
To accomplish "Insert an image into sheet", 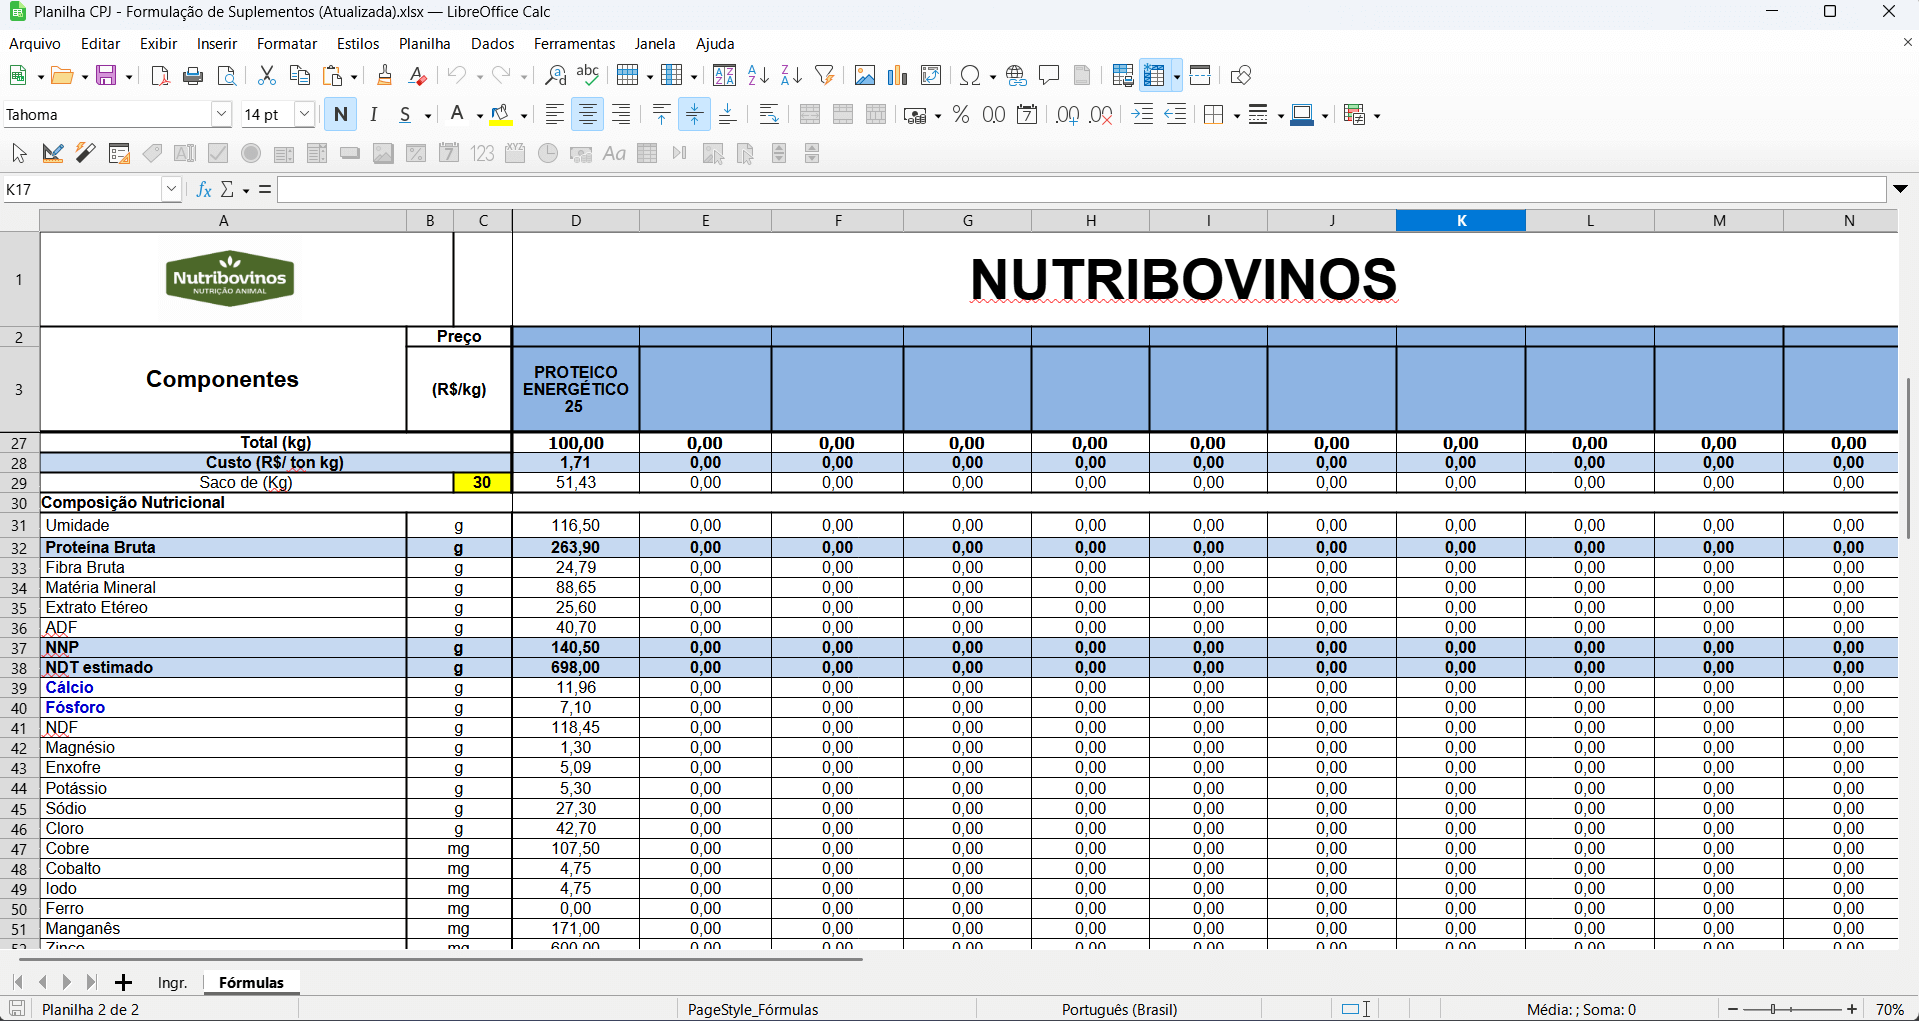I will [x=865, y=76].
